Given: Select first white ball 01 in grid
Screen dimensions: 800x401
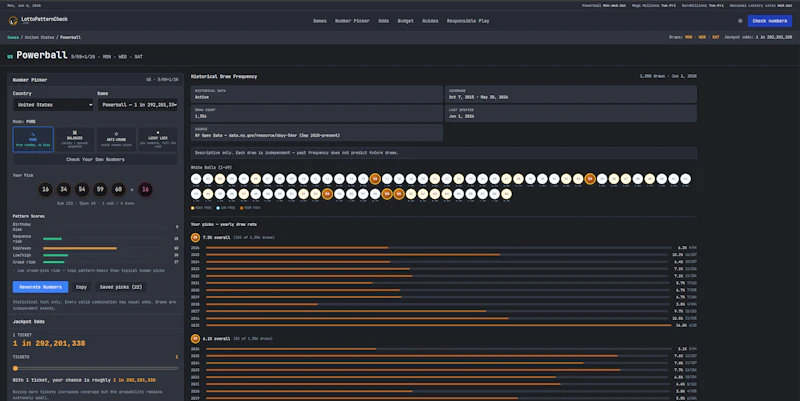Looking at the screenshot, I should coord(196,179).
